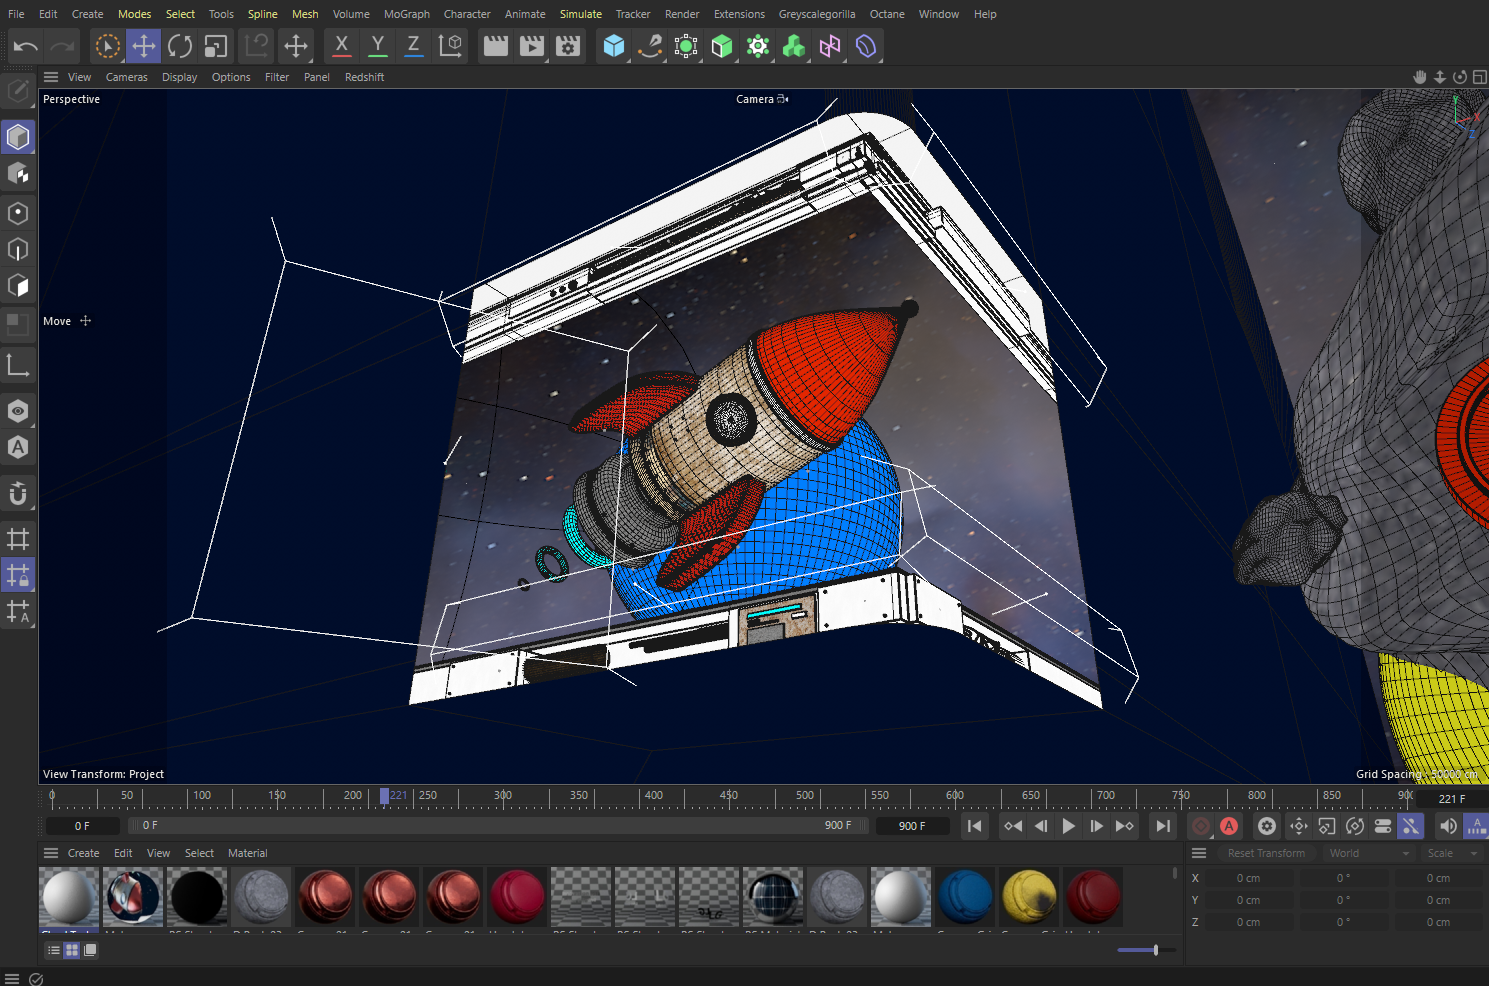Image resolution: width=1489 pixels, height=986 pixels.
Task: Click the 0 F start frame field
Action: click(x=83, y=826)
